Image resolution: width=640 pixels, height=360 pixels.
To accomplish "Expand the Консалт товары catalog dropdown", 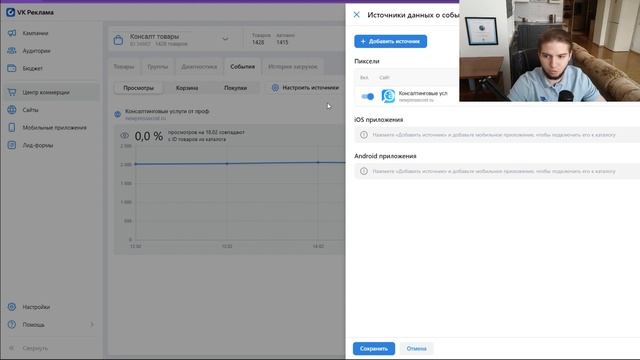I will pyautogui.click(x=225, y=39).
